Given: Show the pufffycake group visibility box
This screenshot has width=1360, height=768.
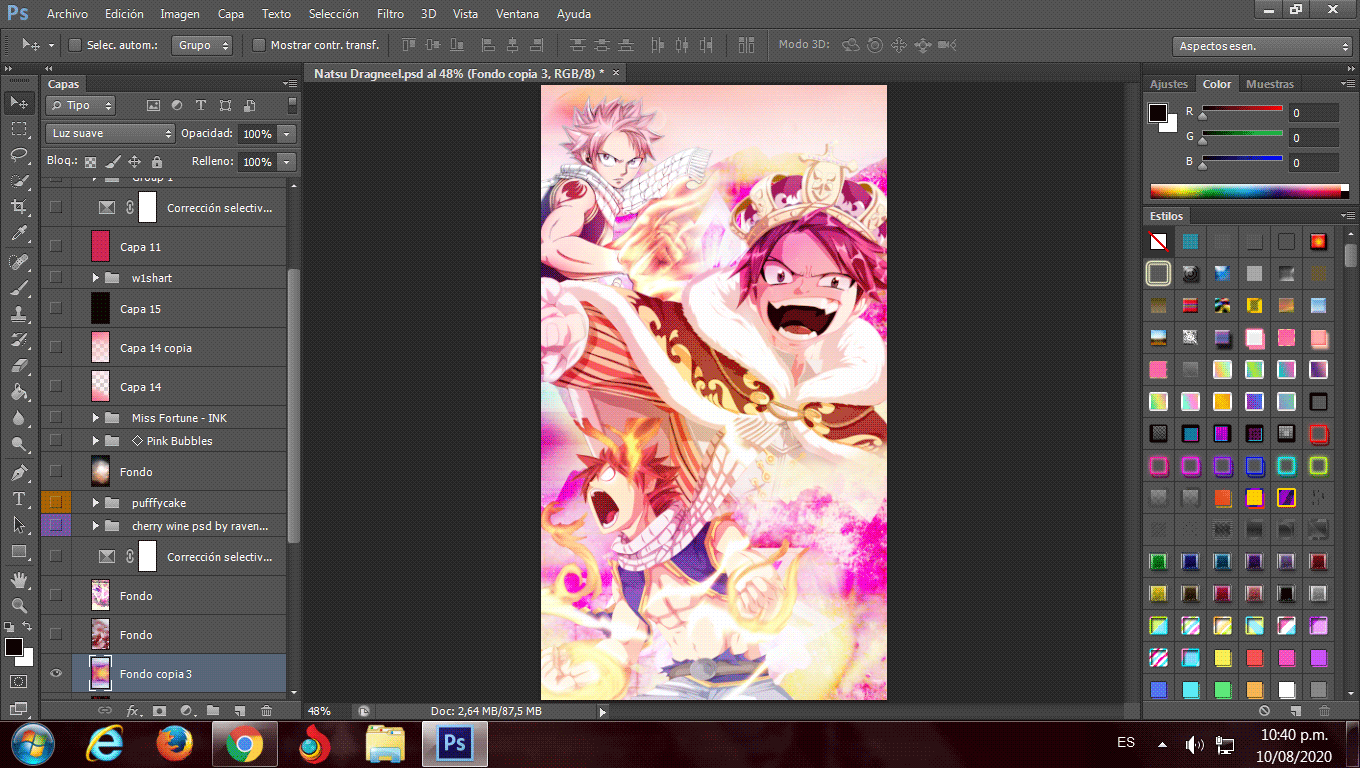Looking at the screenshot, I should [x=56, y=502].
